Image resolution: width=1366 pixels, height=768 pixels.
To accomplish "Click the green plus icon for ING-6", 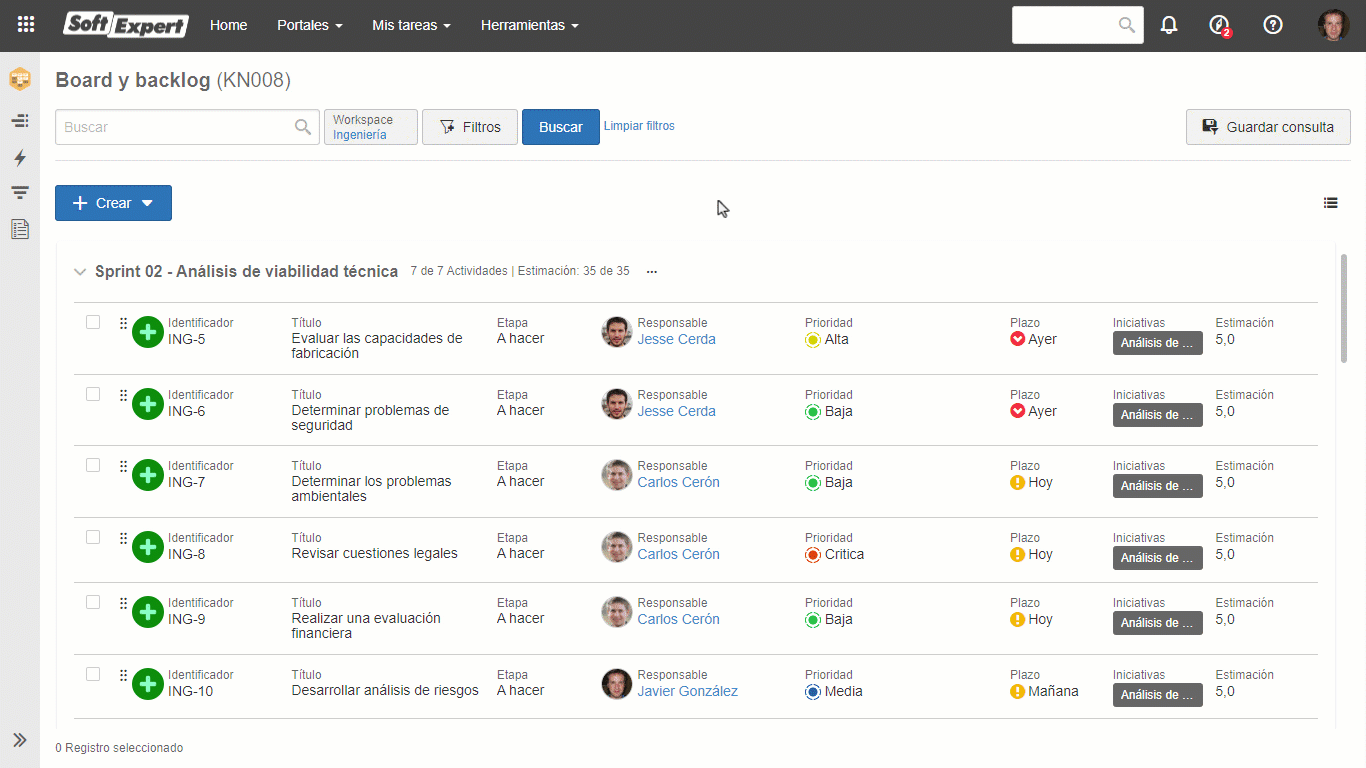I will click(x=148, y=404).
